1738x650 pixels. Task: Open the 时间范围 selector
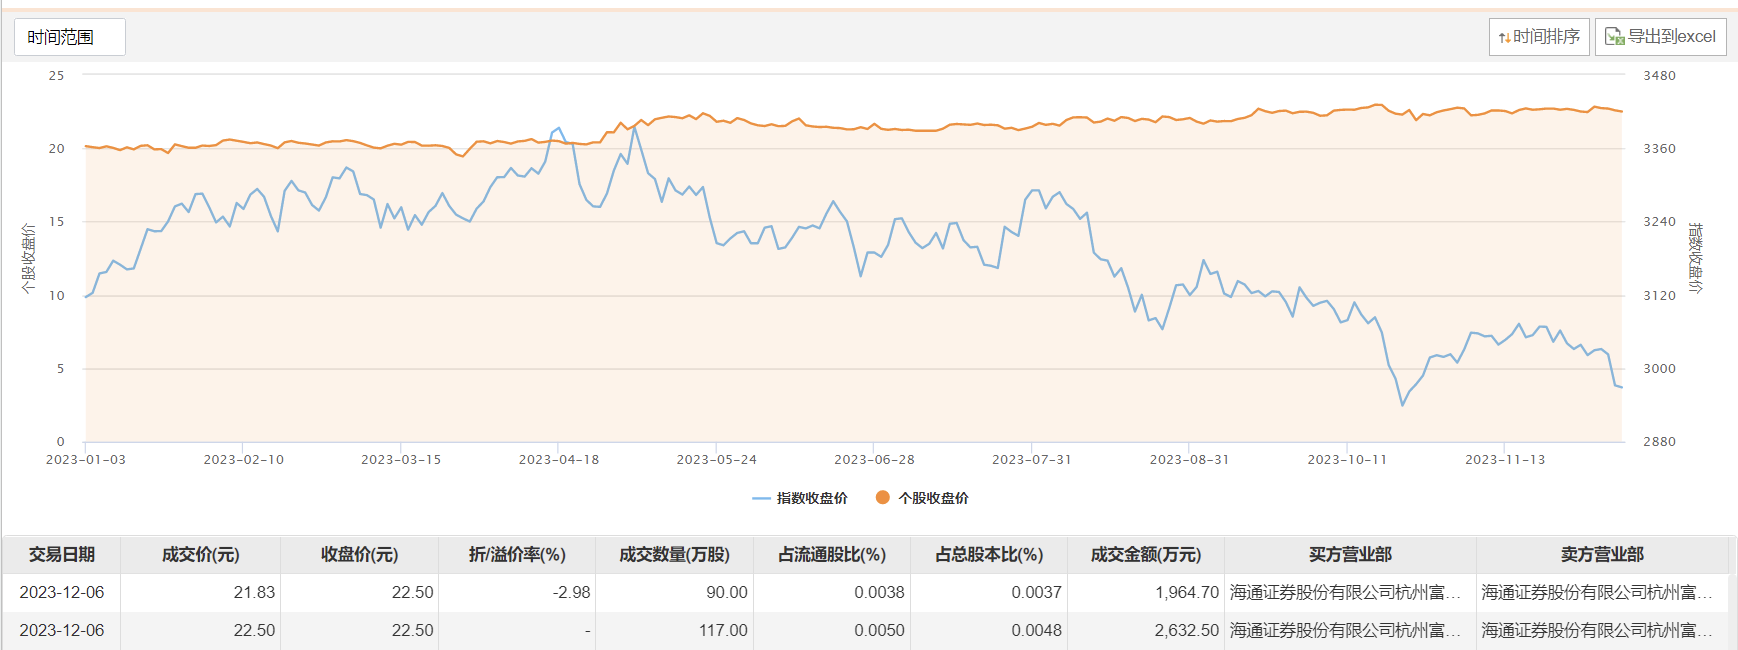[69, 37]
